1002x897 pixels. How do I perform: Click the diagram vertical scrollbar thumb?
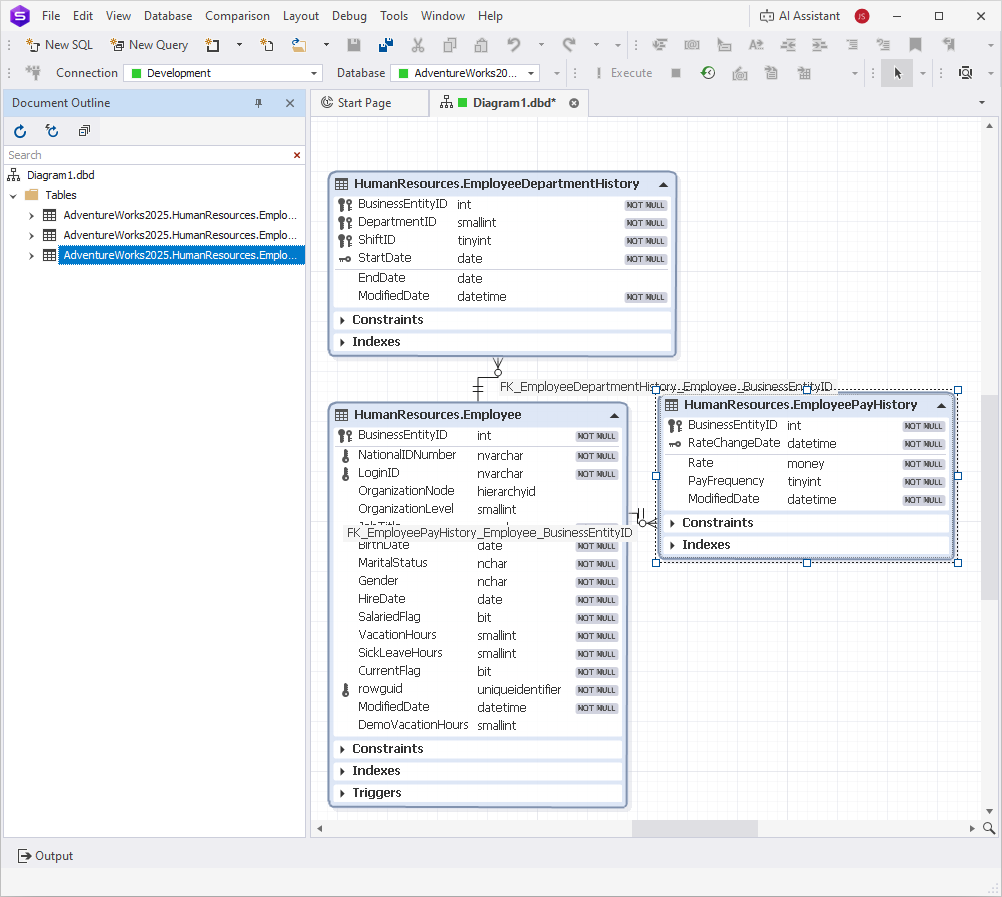989,497
